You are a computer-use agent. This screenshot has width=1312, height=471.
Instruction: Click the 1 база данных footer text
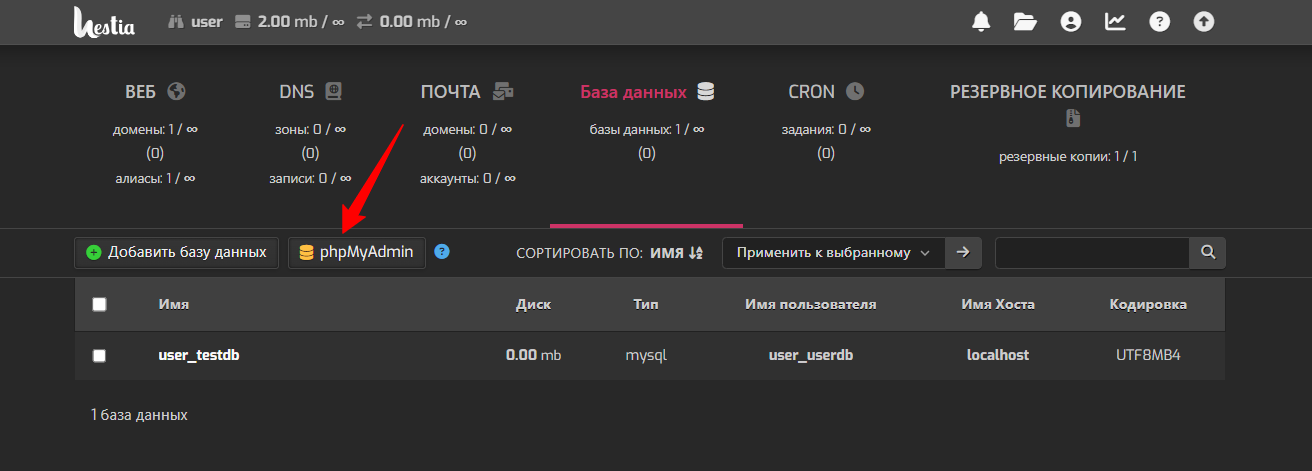(x=139, y=414)
